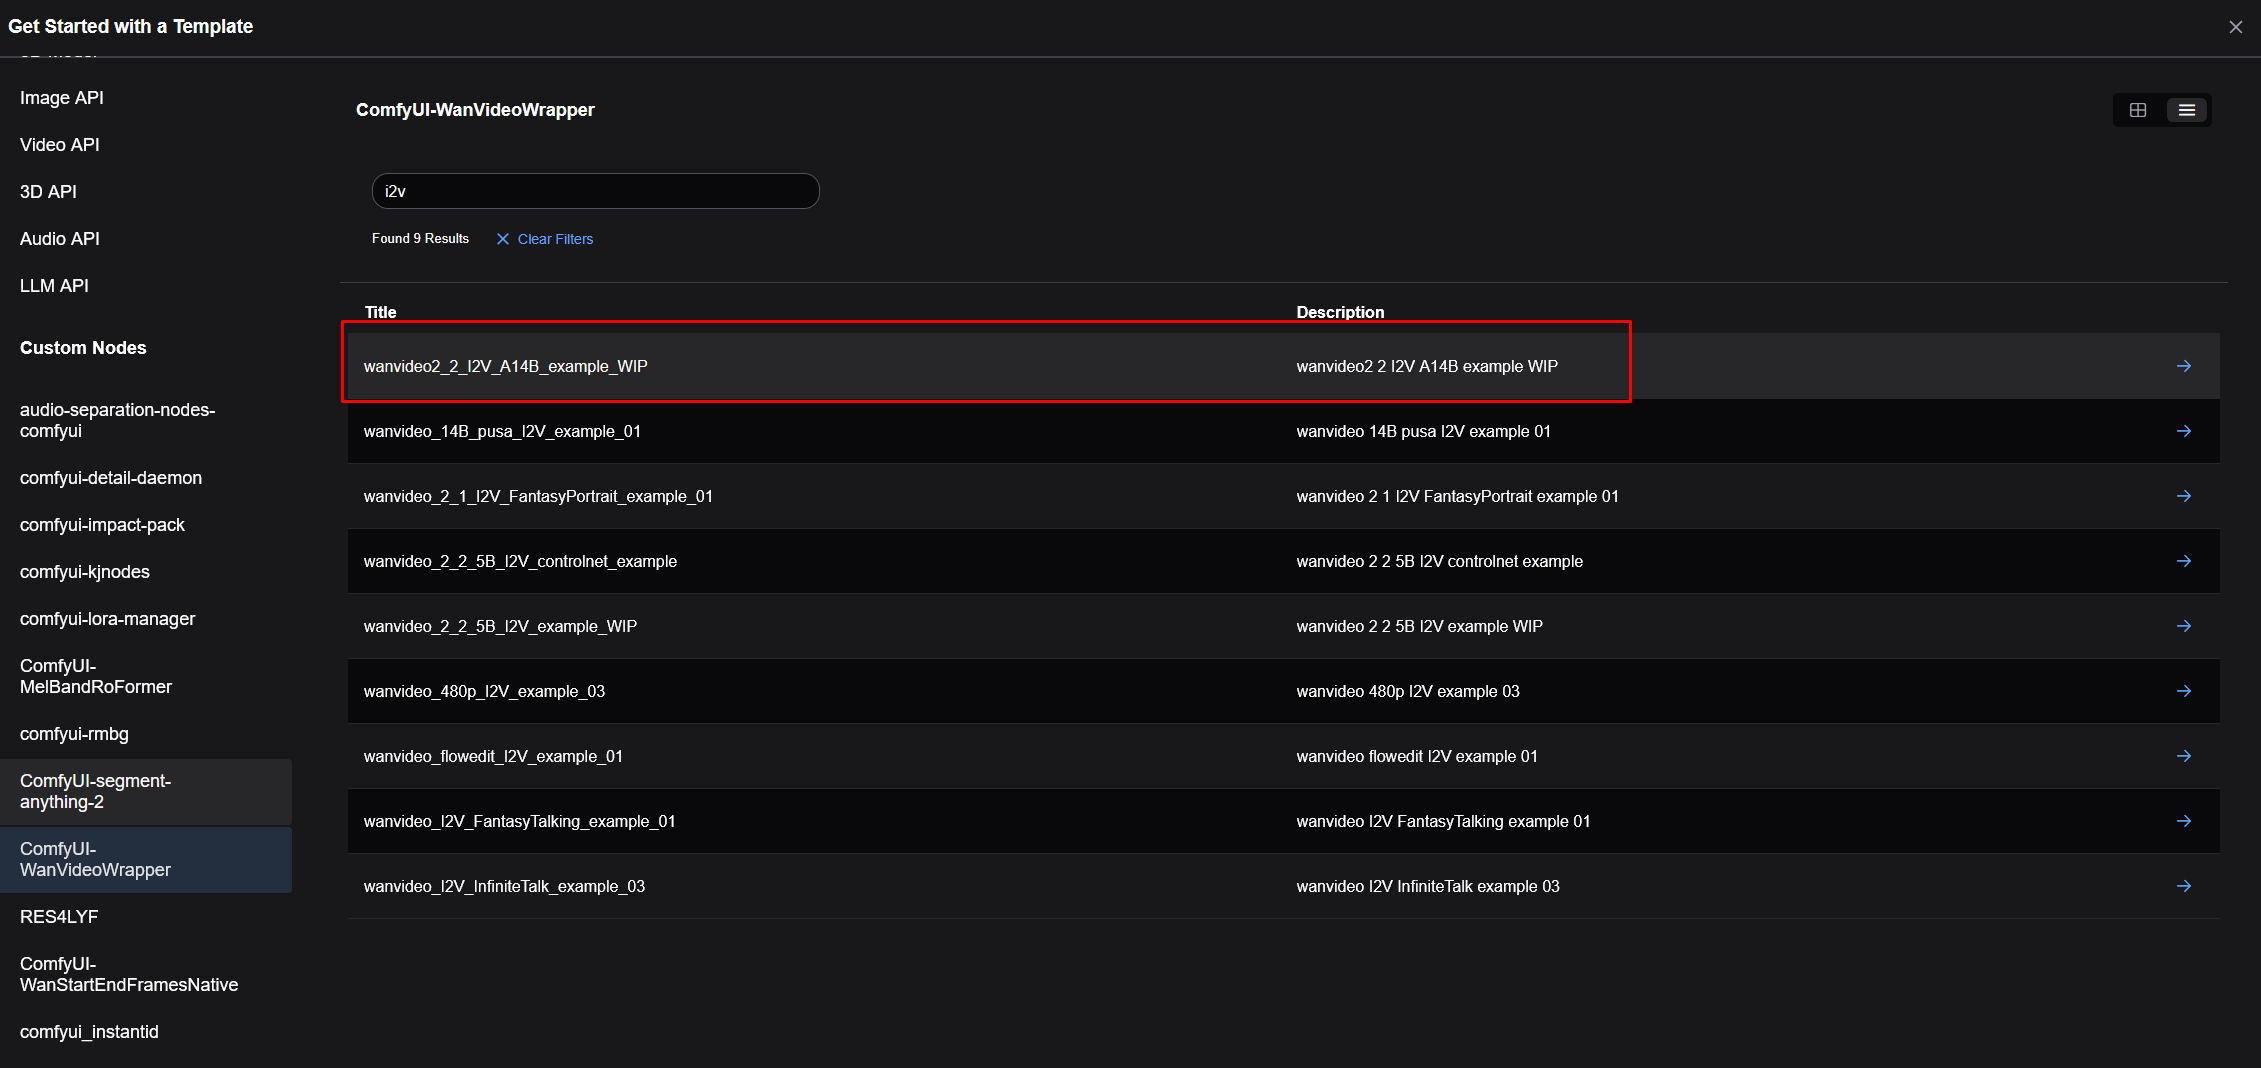The width and height of the screenshot is (2261, 1068).
Task: Click the Description column header
Action: coord(1341,312)
